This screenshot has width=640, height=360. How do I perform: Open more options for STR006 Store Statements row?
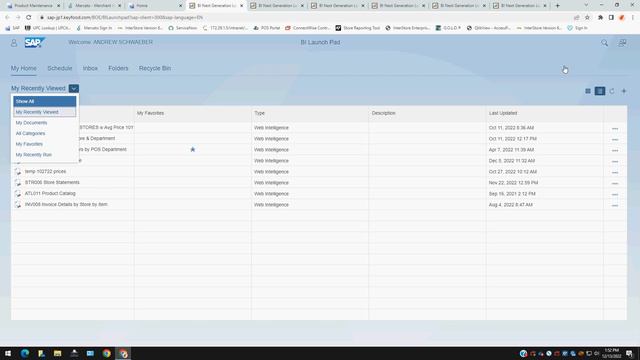tap(615, 183)
